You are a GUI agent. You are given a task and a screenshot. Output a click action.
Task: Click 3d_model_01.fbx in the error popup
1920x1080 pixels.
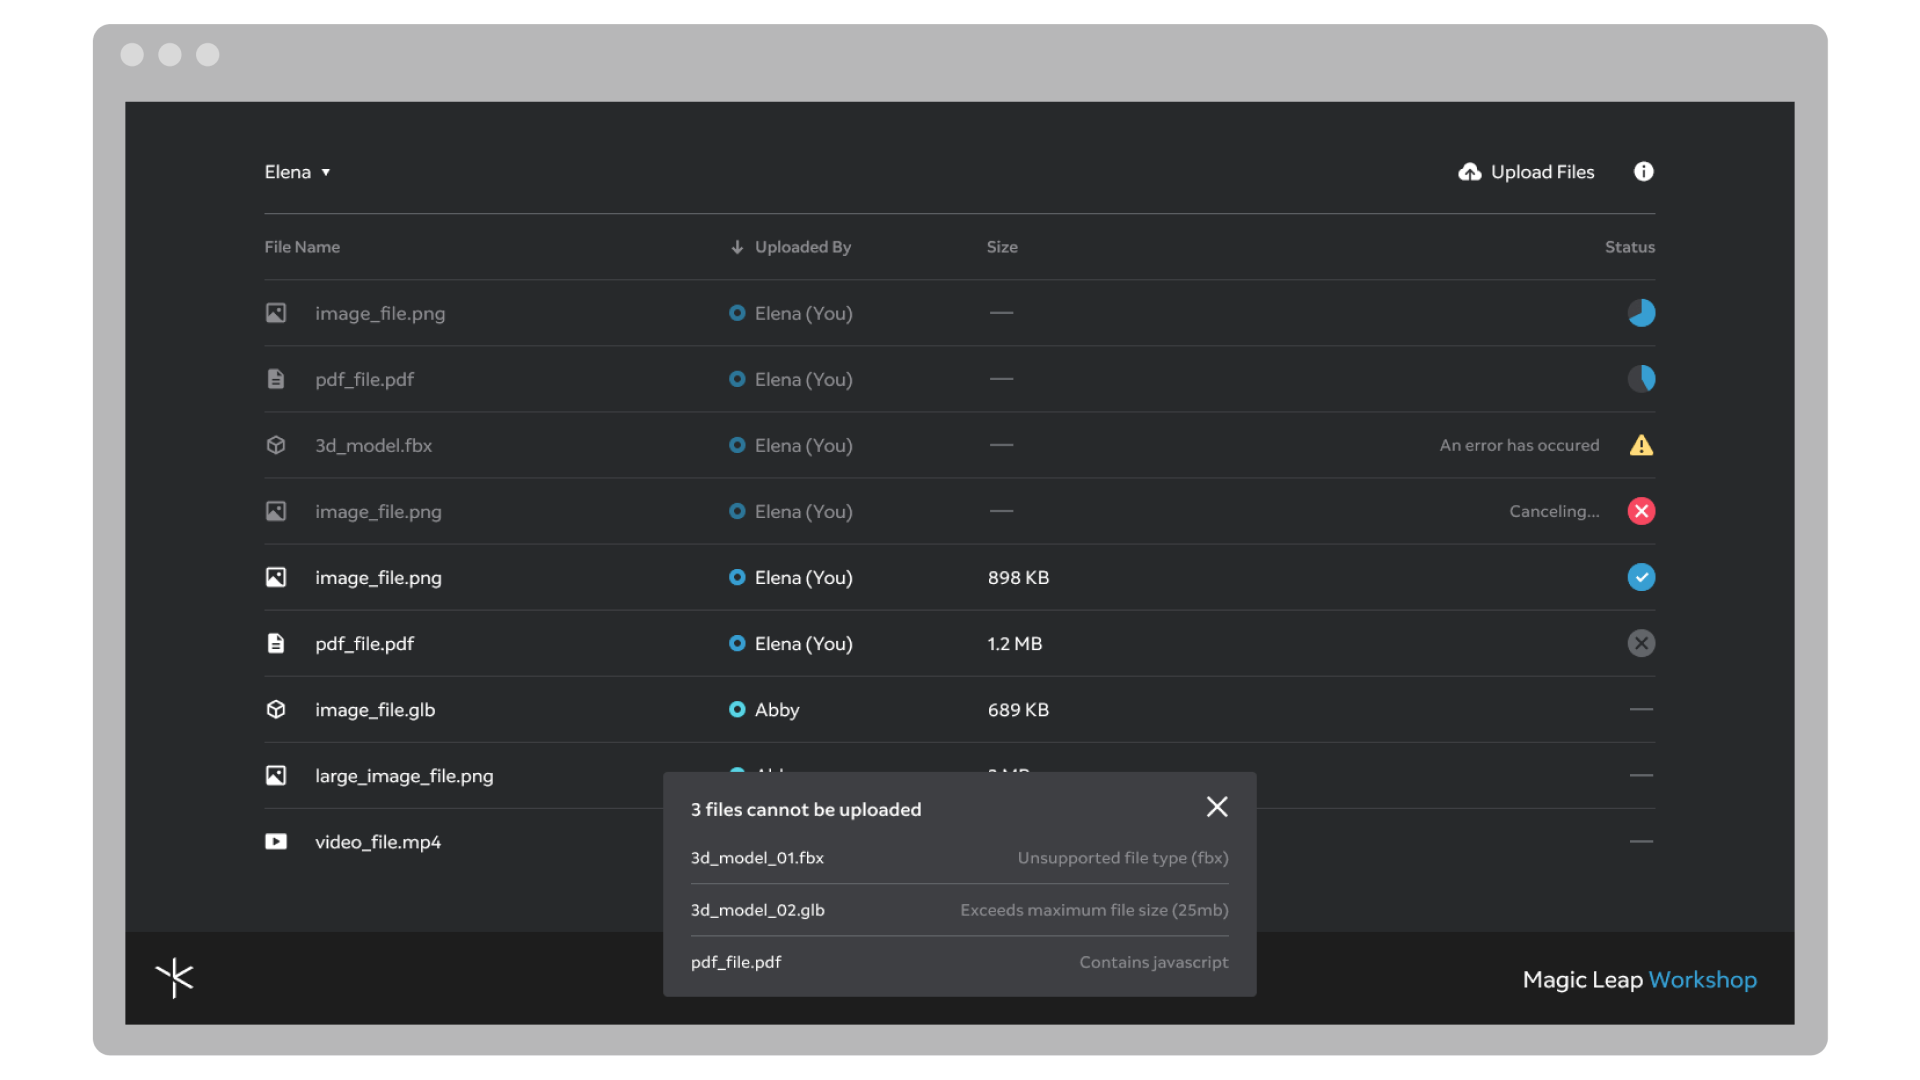(x=757, y=858)
